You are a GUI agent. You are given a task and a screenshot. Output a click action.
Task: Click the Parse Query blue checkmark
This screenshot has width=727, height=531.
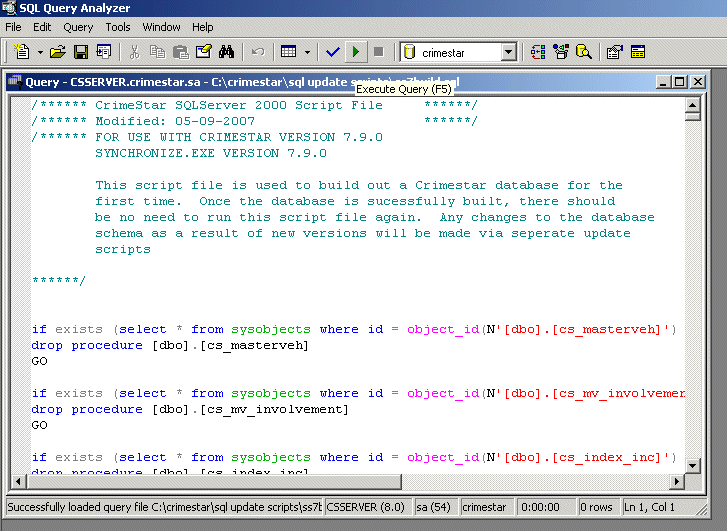point(333,52)
